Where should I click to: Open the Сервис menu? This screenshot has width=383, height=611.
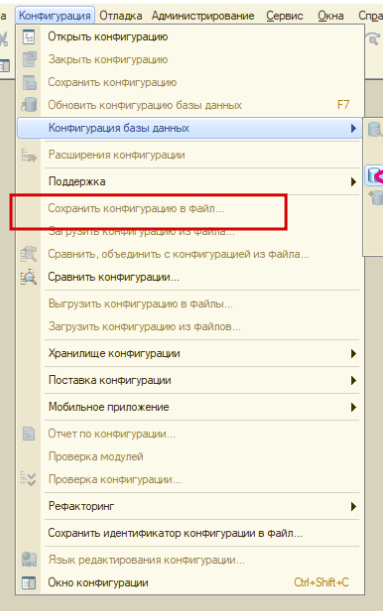(284, 16)
